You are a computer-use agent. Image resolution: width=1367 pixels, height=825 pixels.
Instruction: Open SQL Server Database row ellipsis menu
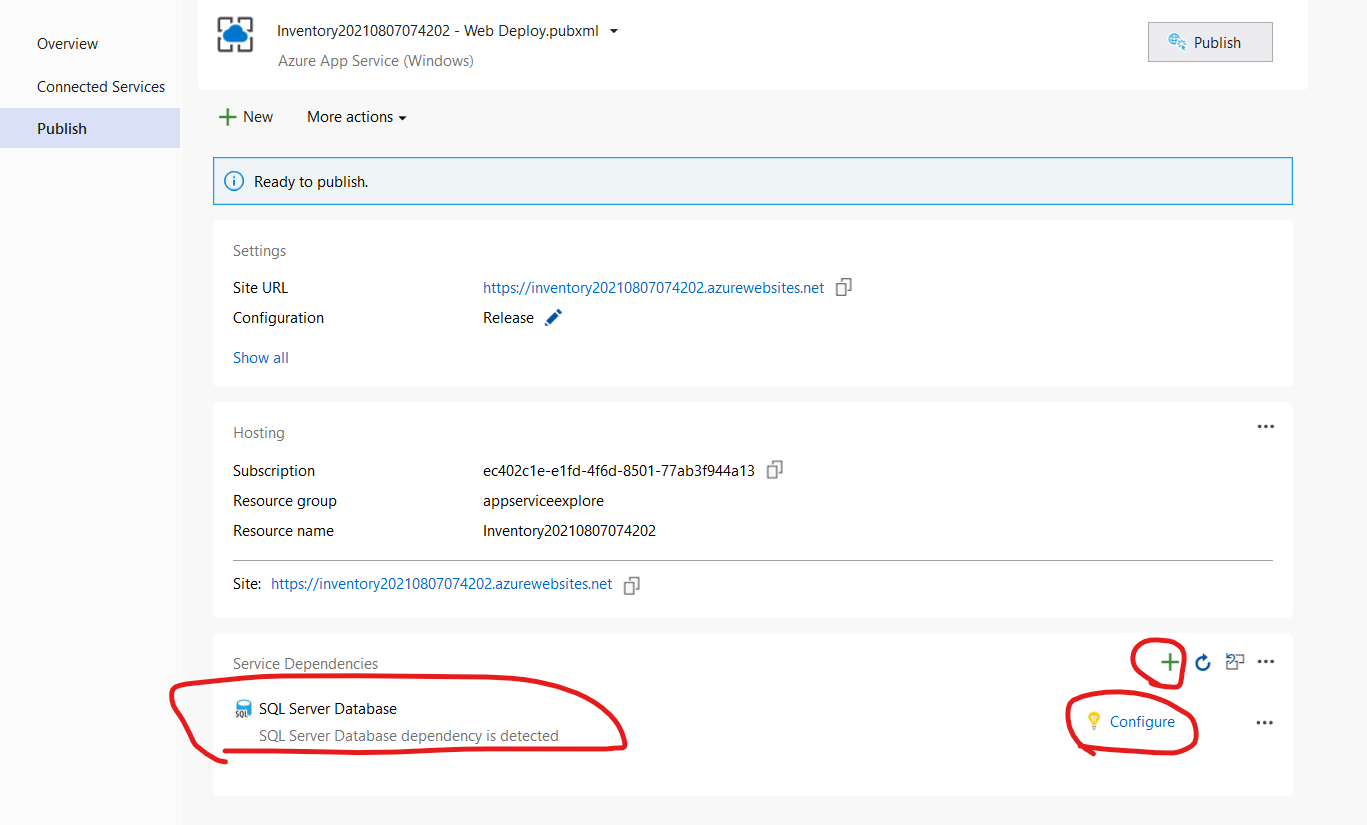(1264, 722)
